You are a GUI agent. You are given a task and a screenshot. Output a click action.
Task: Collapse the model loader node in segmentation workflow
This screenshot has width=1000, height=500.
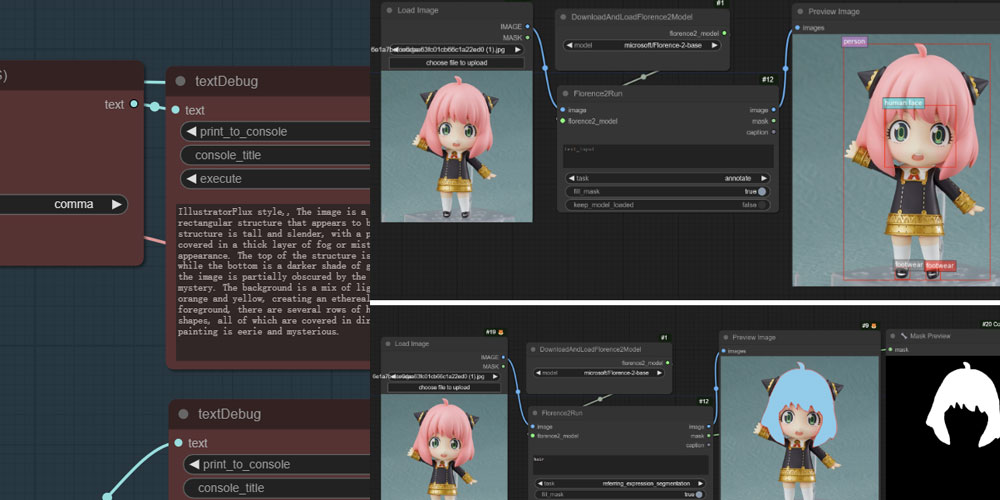533,349
